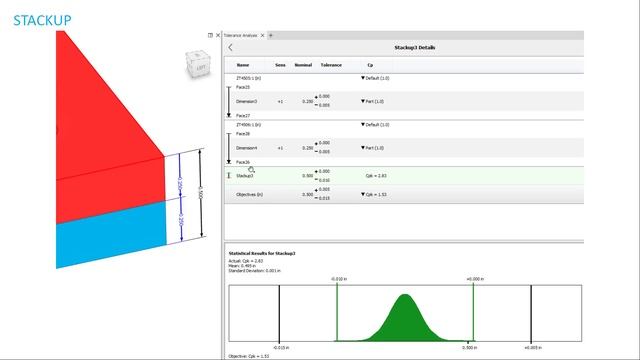The image size is (640, 360).
Task: Click the +0.005 upper tolerance of Objectives
Action: tap(322, 190)
